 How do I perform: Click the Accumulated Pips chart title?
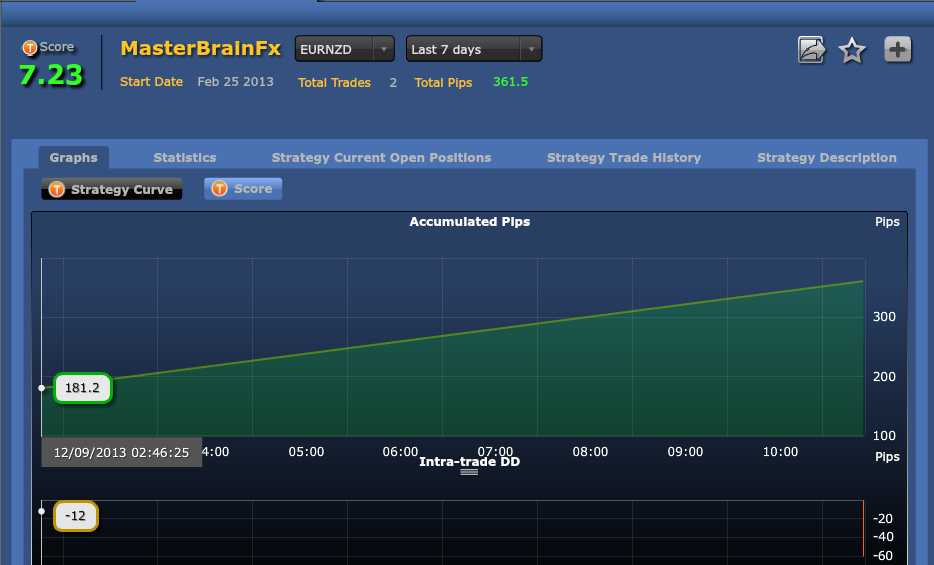[x=469, y=221]
